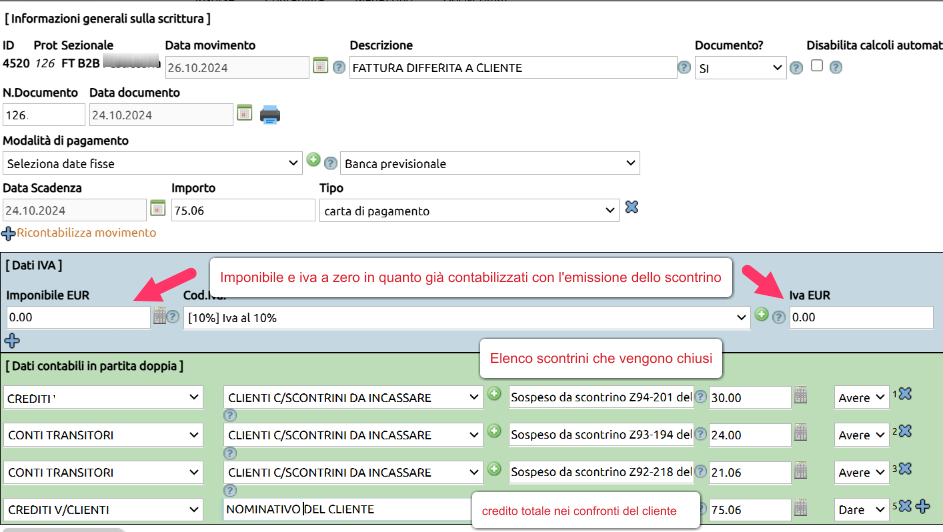
Task: Open CONTI TRANSITORI dropdown in 21.06 row
Action: [x=103, y=472]
